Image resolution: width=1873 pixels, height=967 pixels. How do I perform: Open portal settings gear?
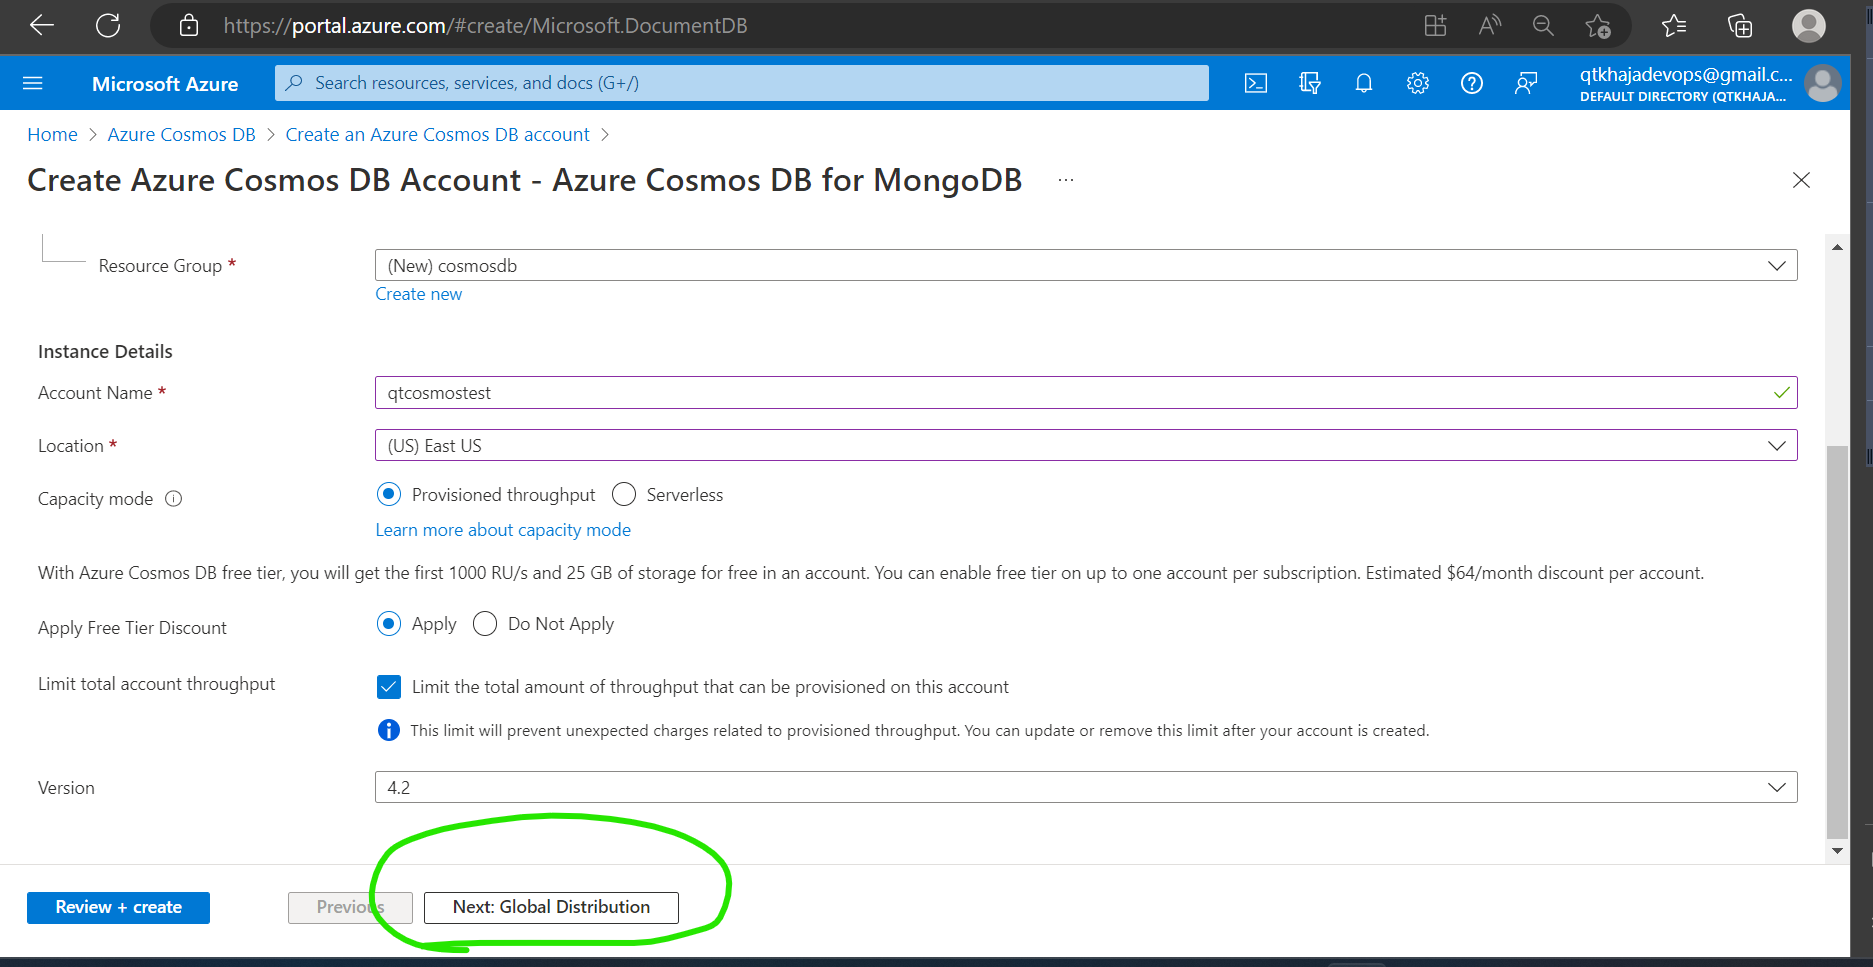click(1418, 83)
